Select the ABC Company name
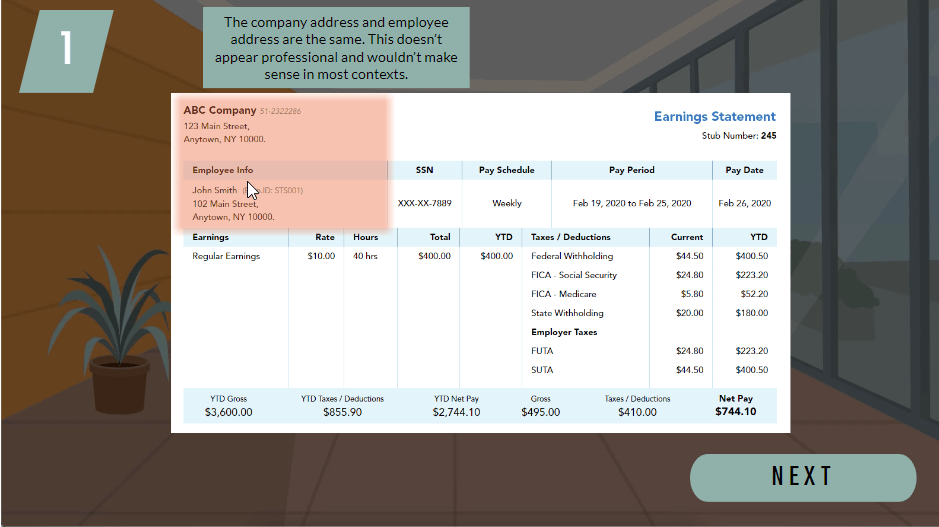Viewport: 939px width, 527px height. click(x=219, y=110)
